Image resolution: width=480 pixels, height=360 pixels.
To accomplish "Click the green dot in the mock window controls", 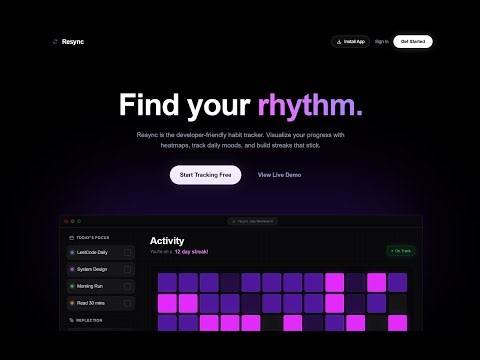I will 79,221.
